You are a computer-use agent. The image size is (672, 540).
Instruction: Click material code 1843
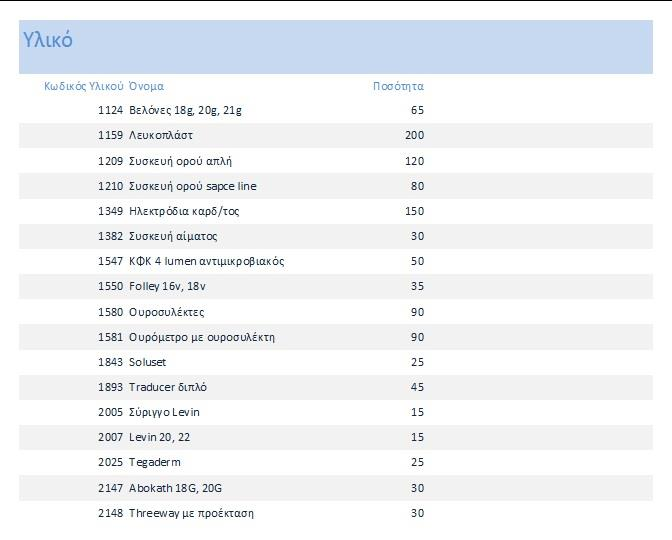tap(110, 362)
